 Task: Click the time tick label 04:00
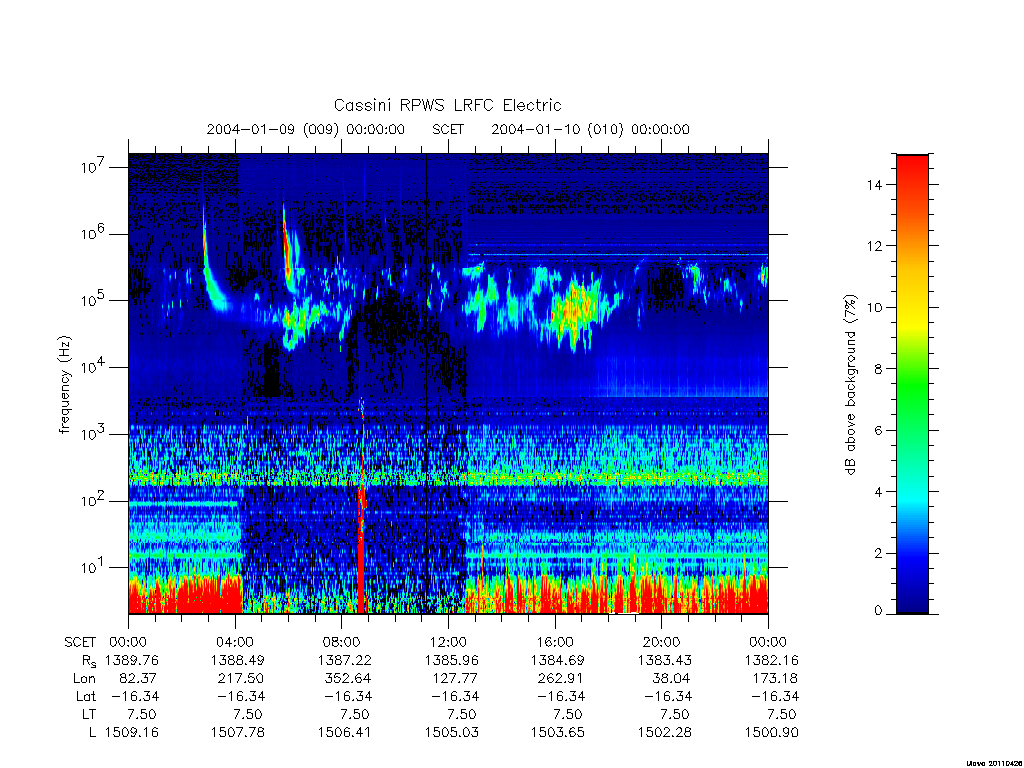point(234,642)
